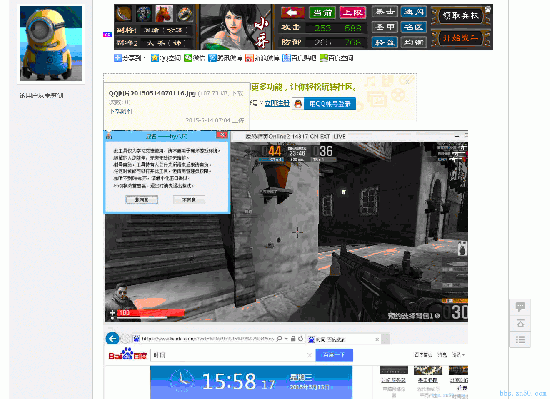Open the sidebar list view icon

coord(520,339)
